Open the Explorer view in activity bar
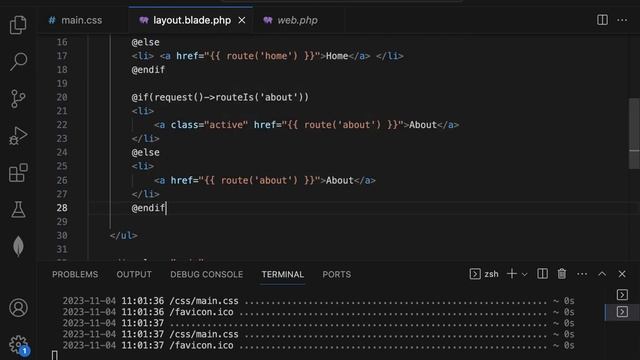Screen dimensions: 640x360 pyautogui.click(x=18, y=24)
